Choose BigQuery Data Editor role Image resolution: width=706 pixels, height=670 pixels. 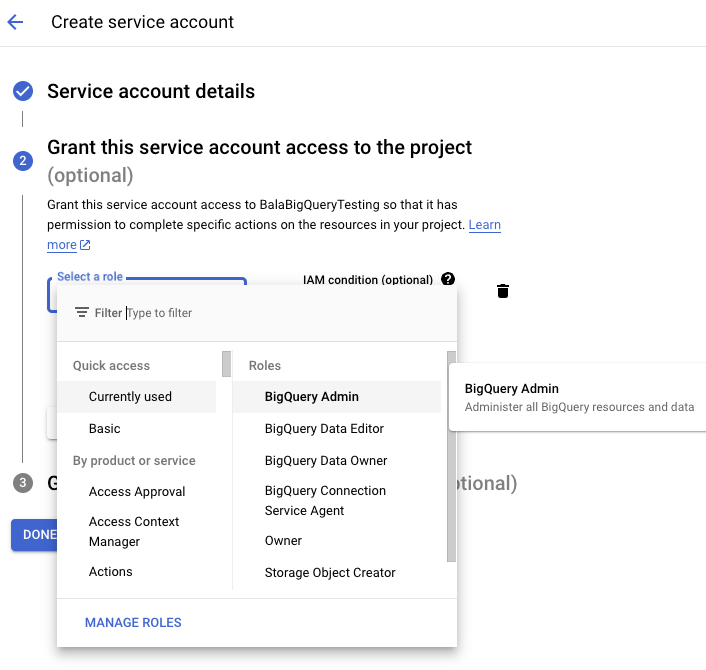point(337,428)
